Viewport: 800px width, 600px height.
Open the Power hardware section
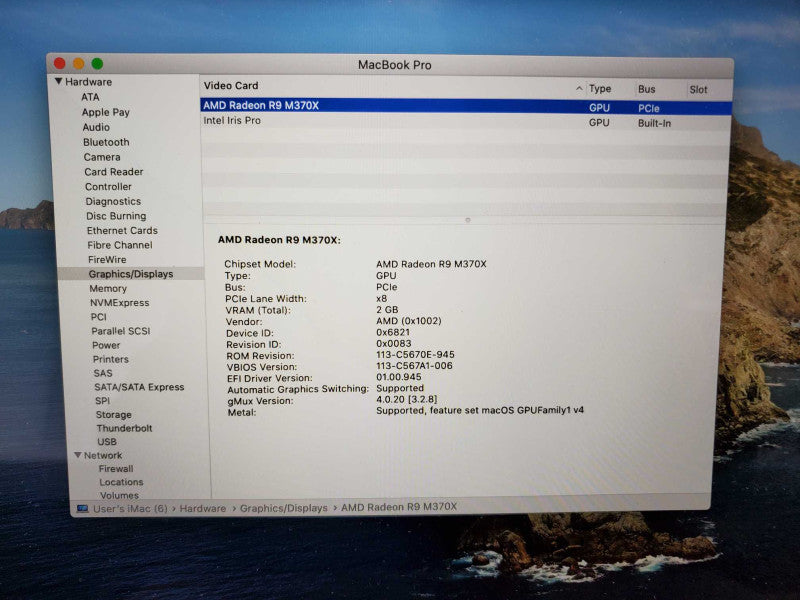click(106, 345)
